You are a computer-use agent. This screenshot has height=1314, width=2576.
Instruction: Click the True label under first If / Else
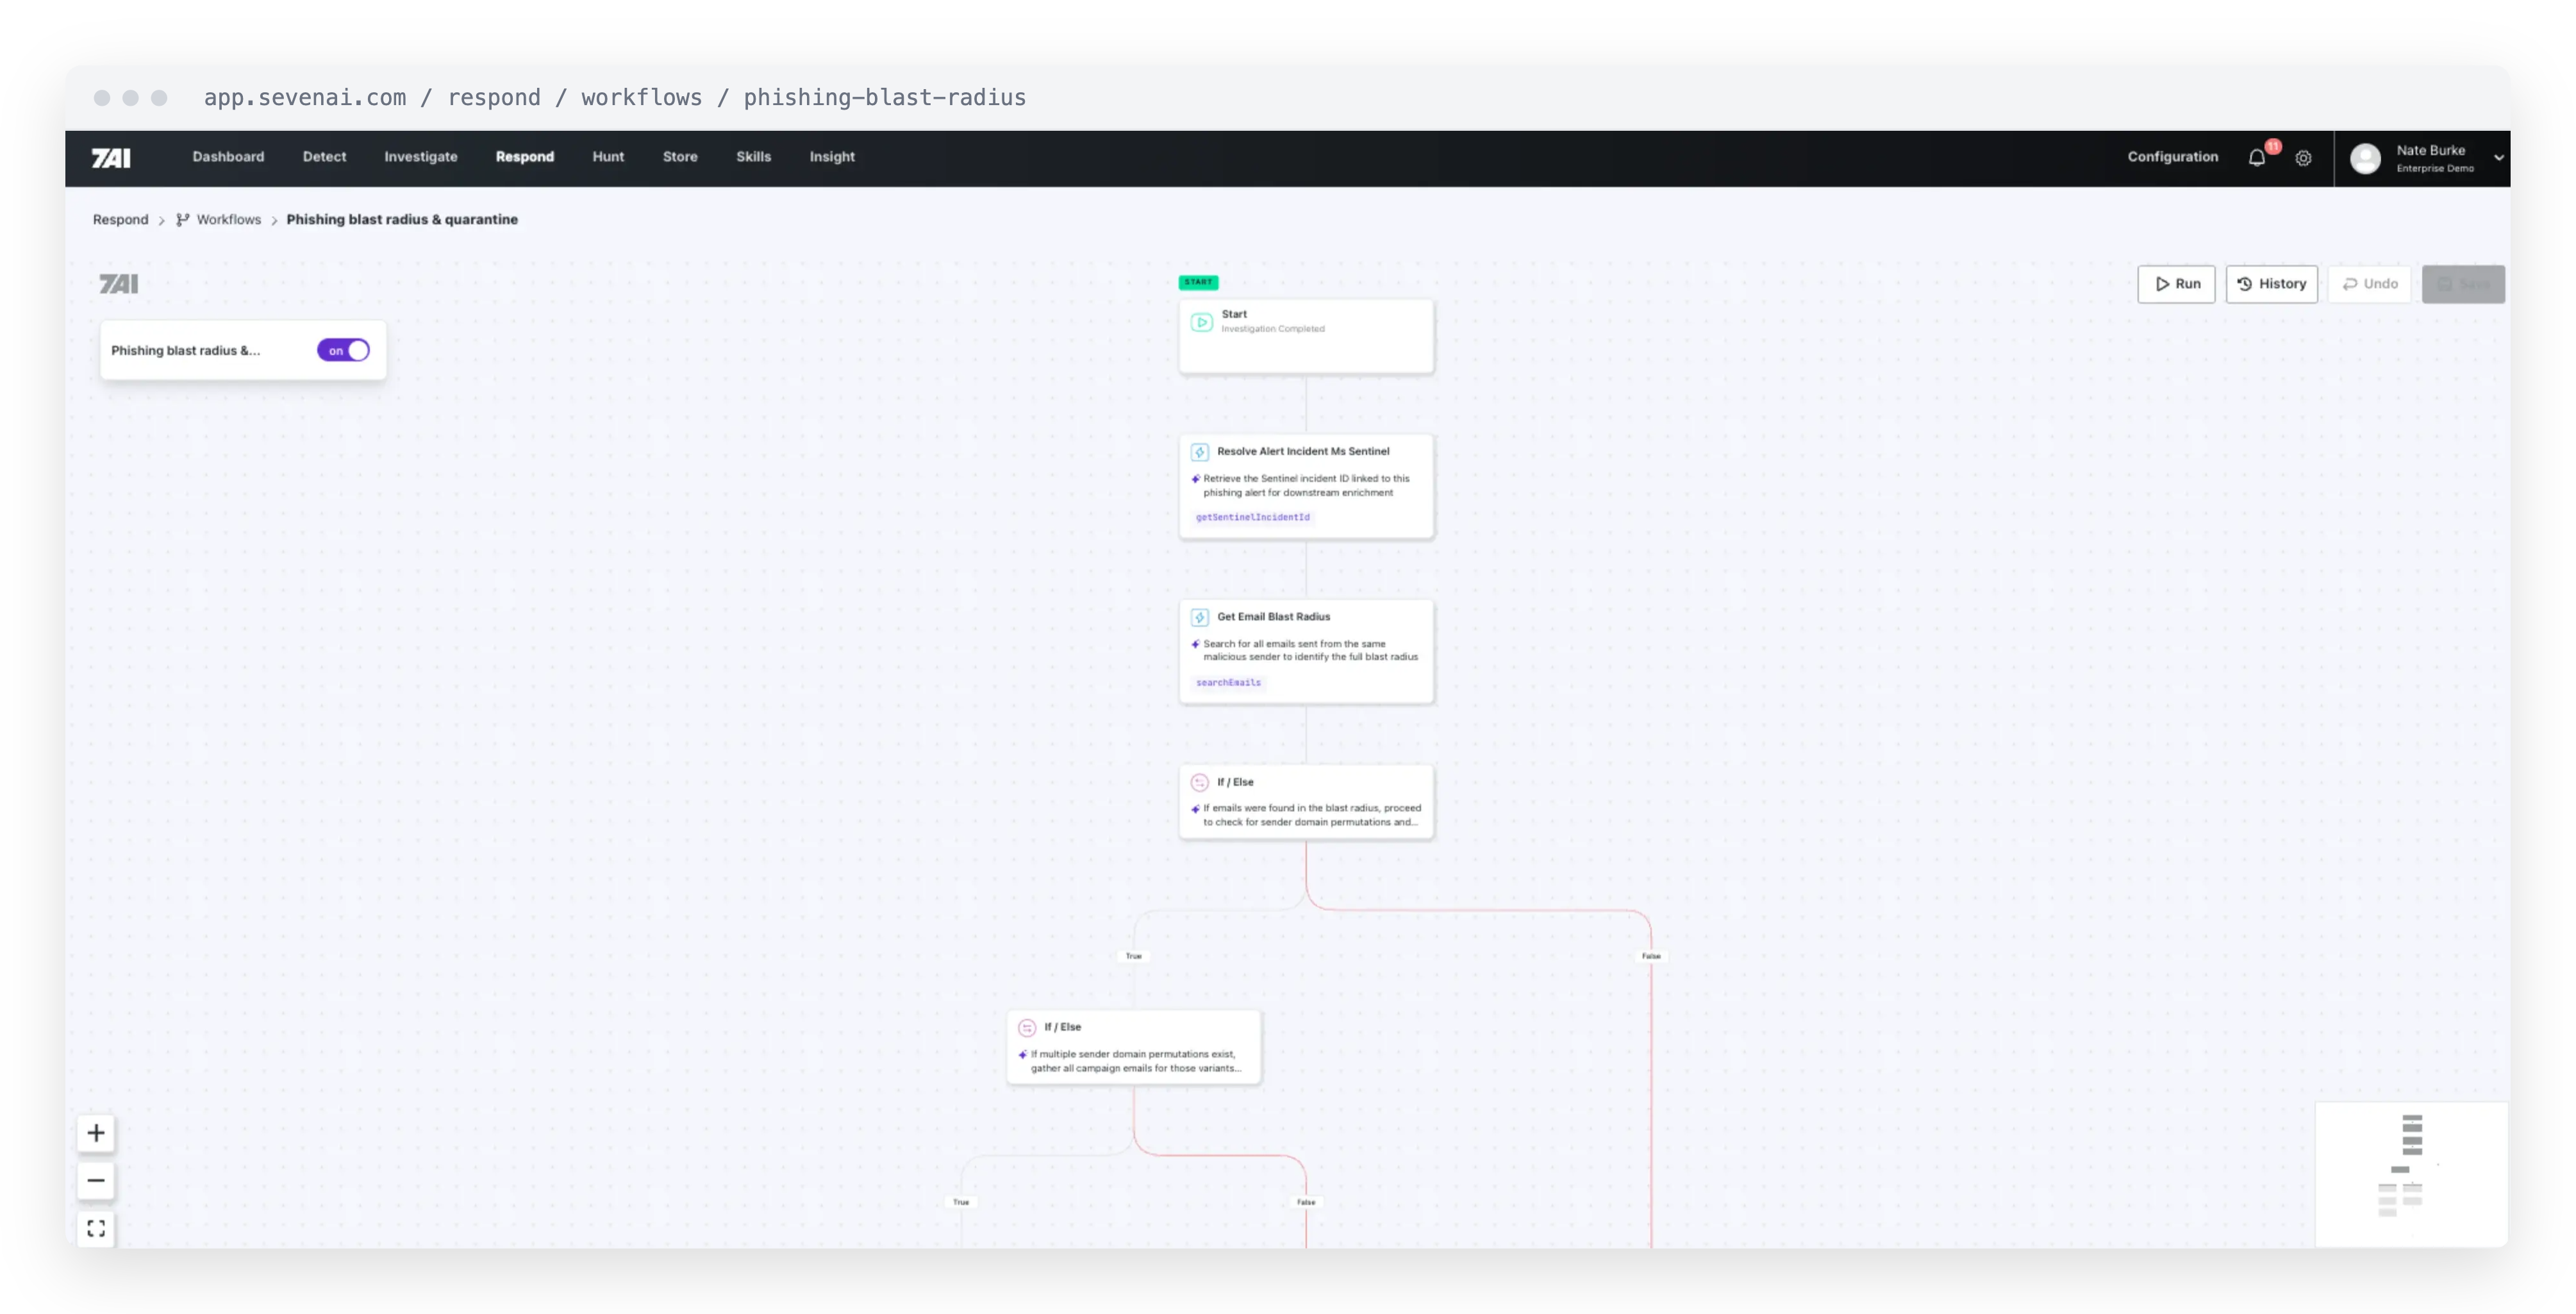1133,956
